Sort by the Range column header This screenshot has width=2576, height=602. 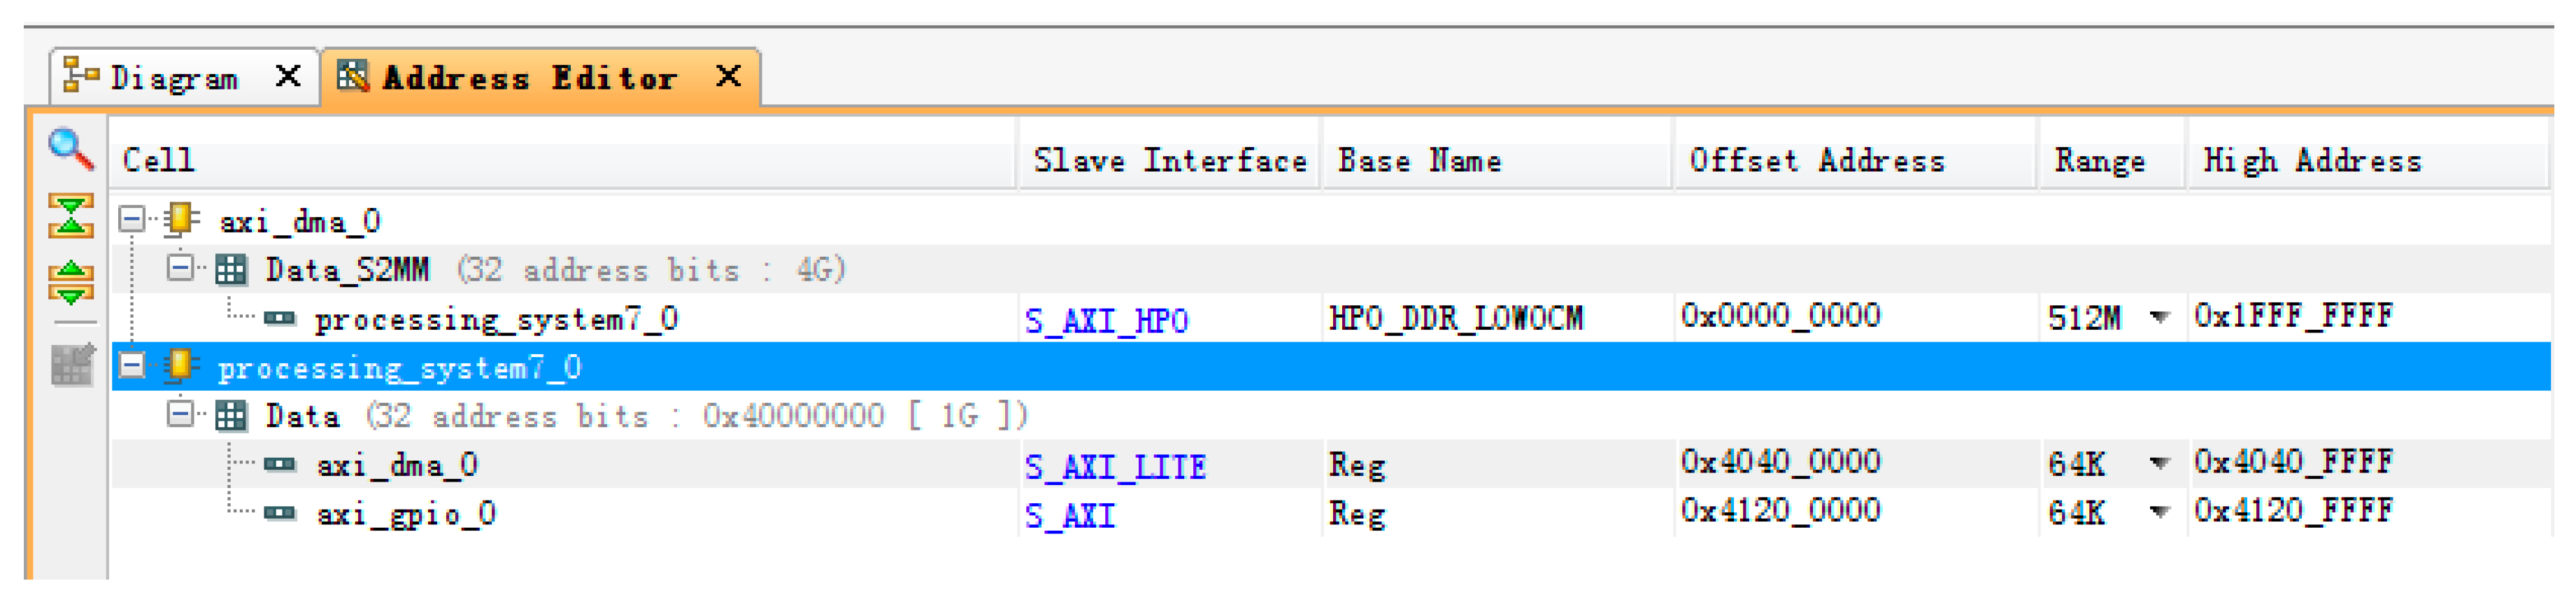tap(2112, 160)
